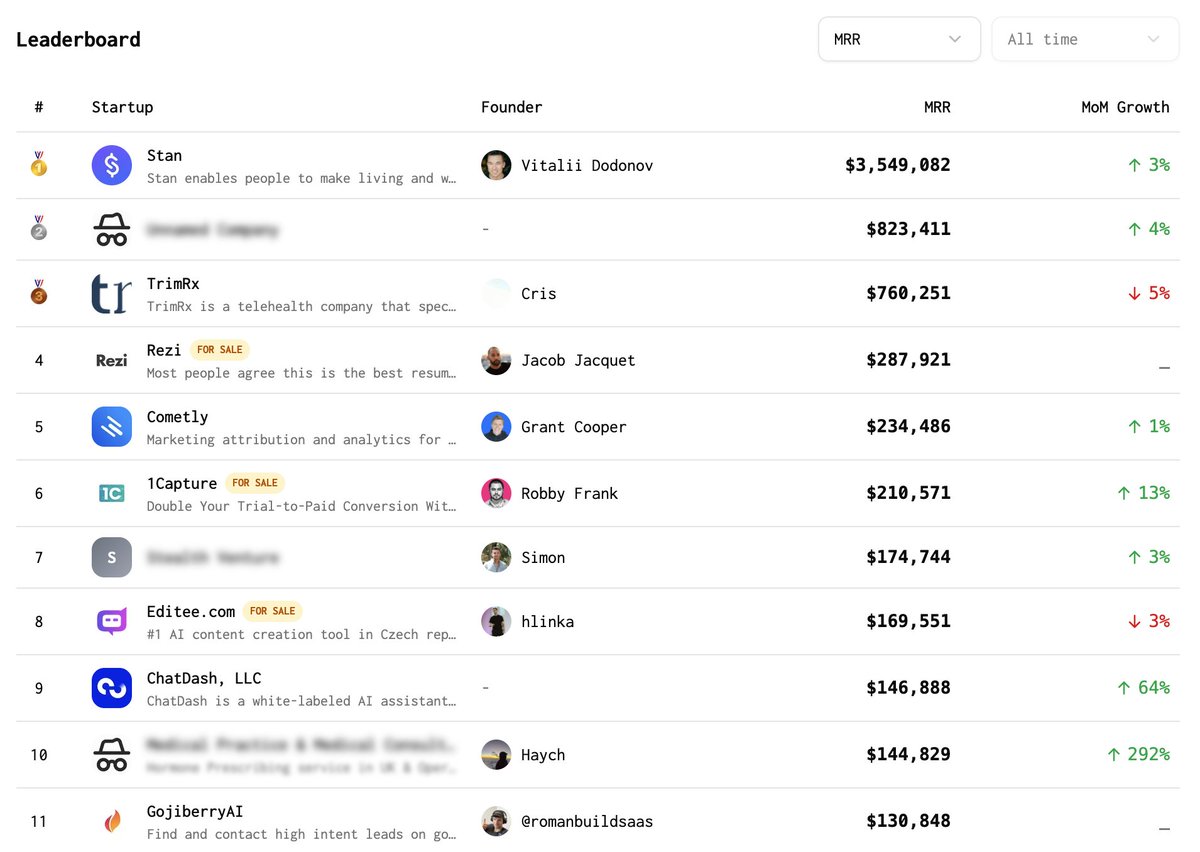1200x852 pixels.
Task: Open the Stan startup name
Action: tap(164, 155)
